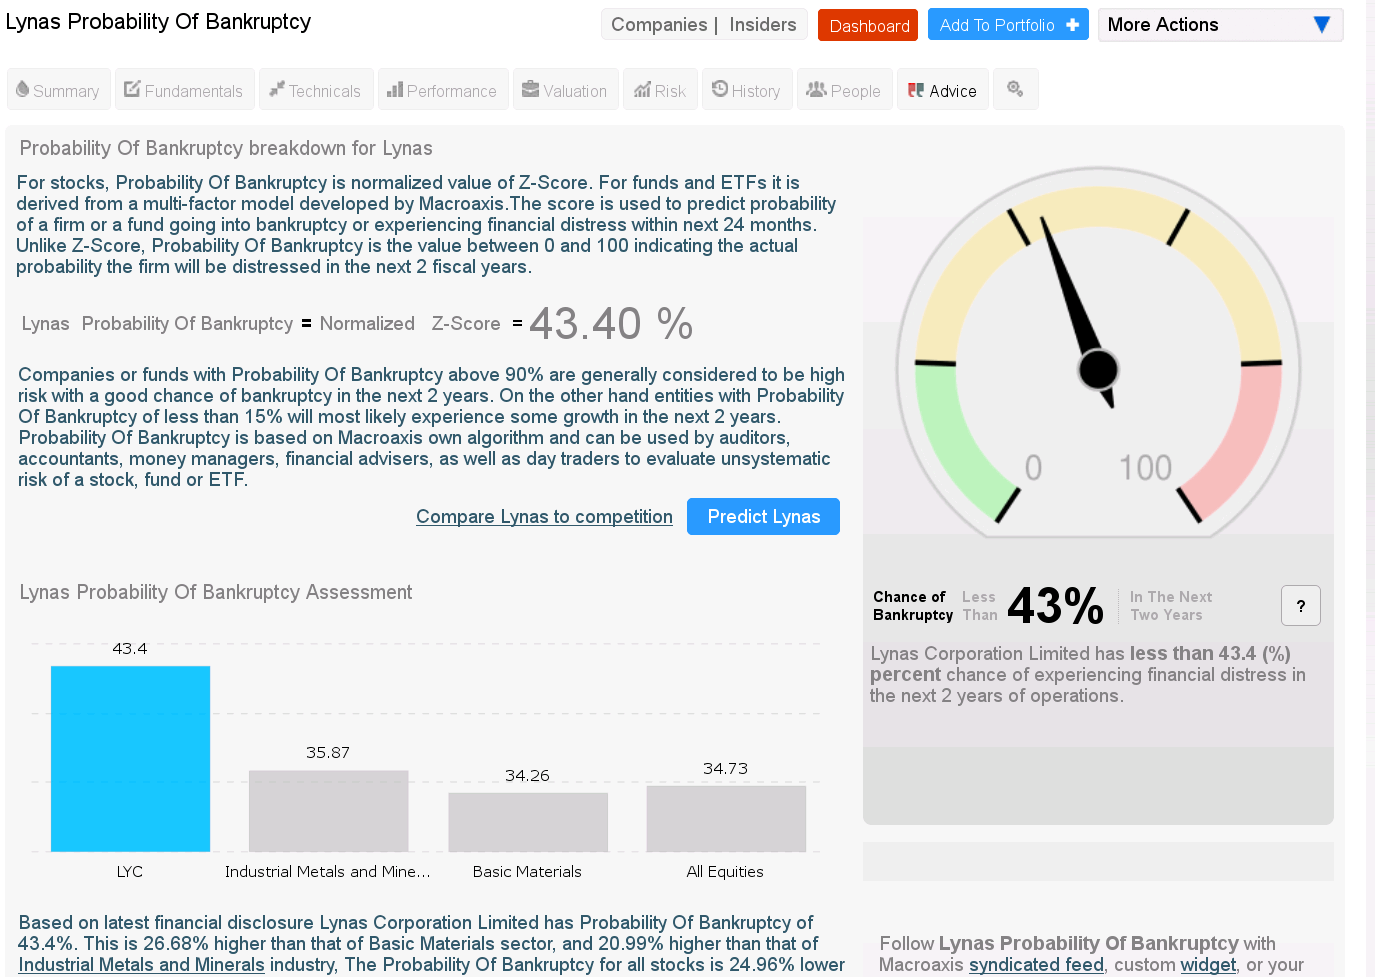
Task: Click the plus icon on Add To Portfolio
Action: point(1073,25)
